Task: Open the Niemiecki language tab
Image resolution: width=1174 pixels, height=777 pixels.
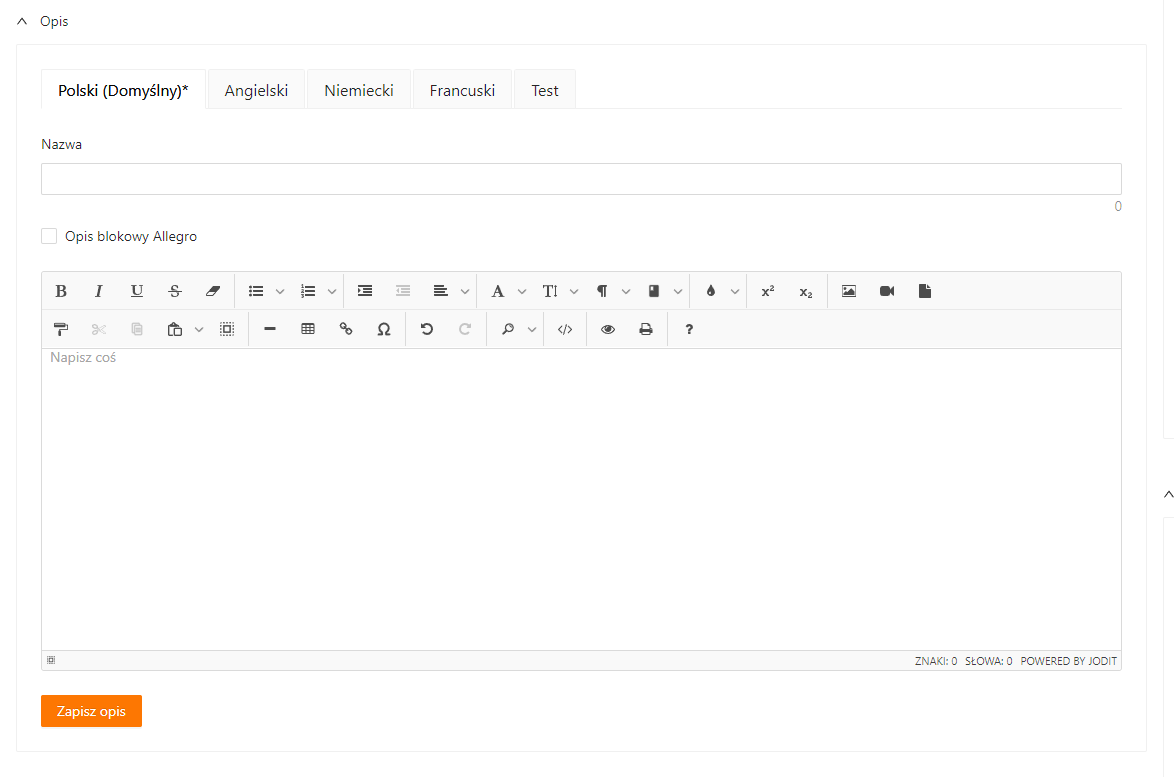Action: tap(359, 90)
